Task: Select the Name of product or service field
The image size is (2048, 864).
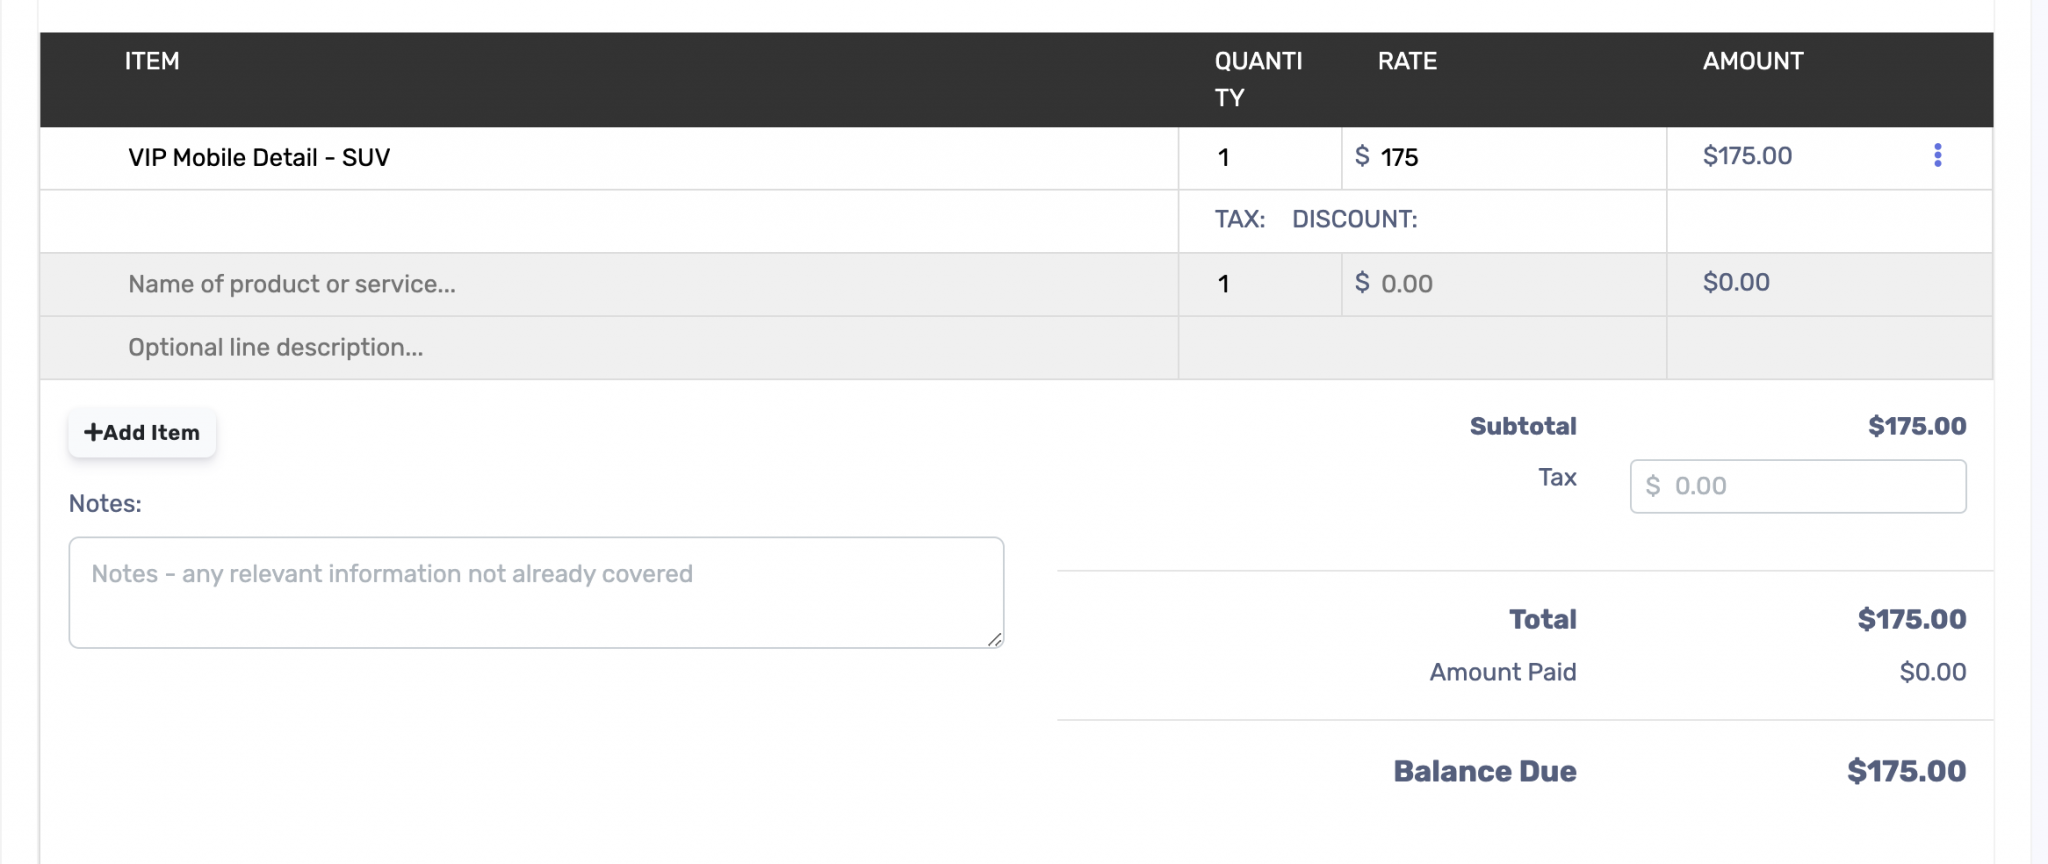Action: (292, 284)
